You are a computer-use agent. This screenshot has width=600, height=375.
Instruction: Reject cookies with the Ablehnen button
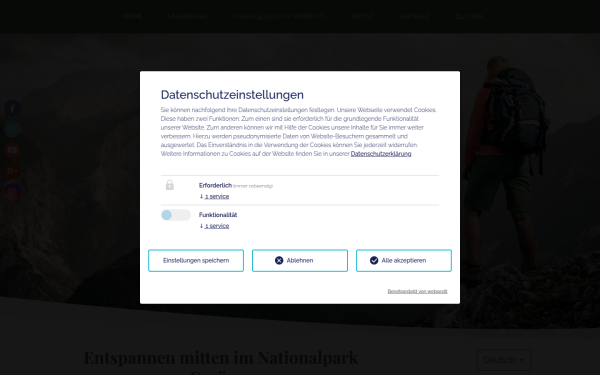(x=300, y=261)
